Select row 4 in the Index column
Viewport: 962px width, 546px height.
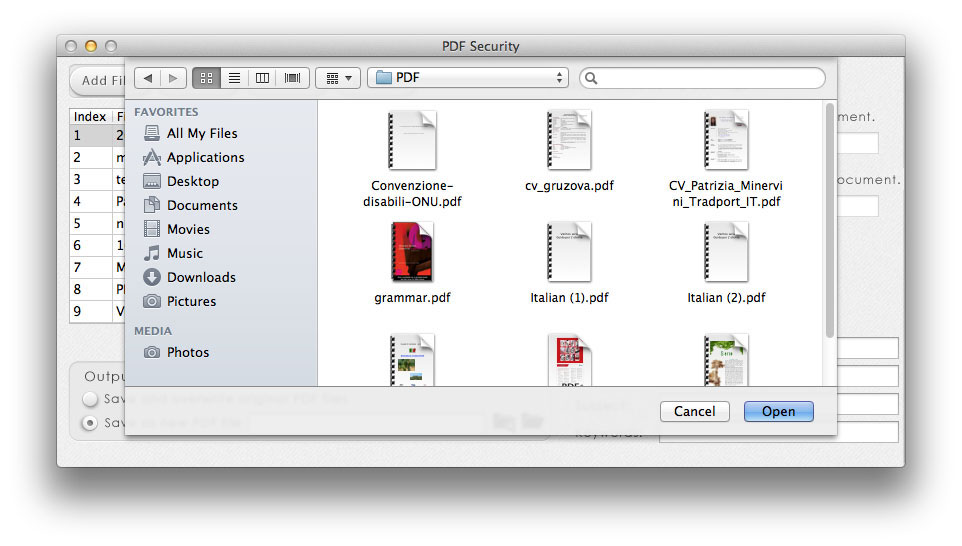[x=91, y=201]
